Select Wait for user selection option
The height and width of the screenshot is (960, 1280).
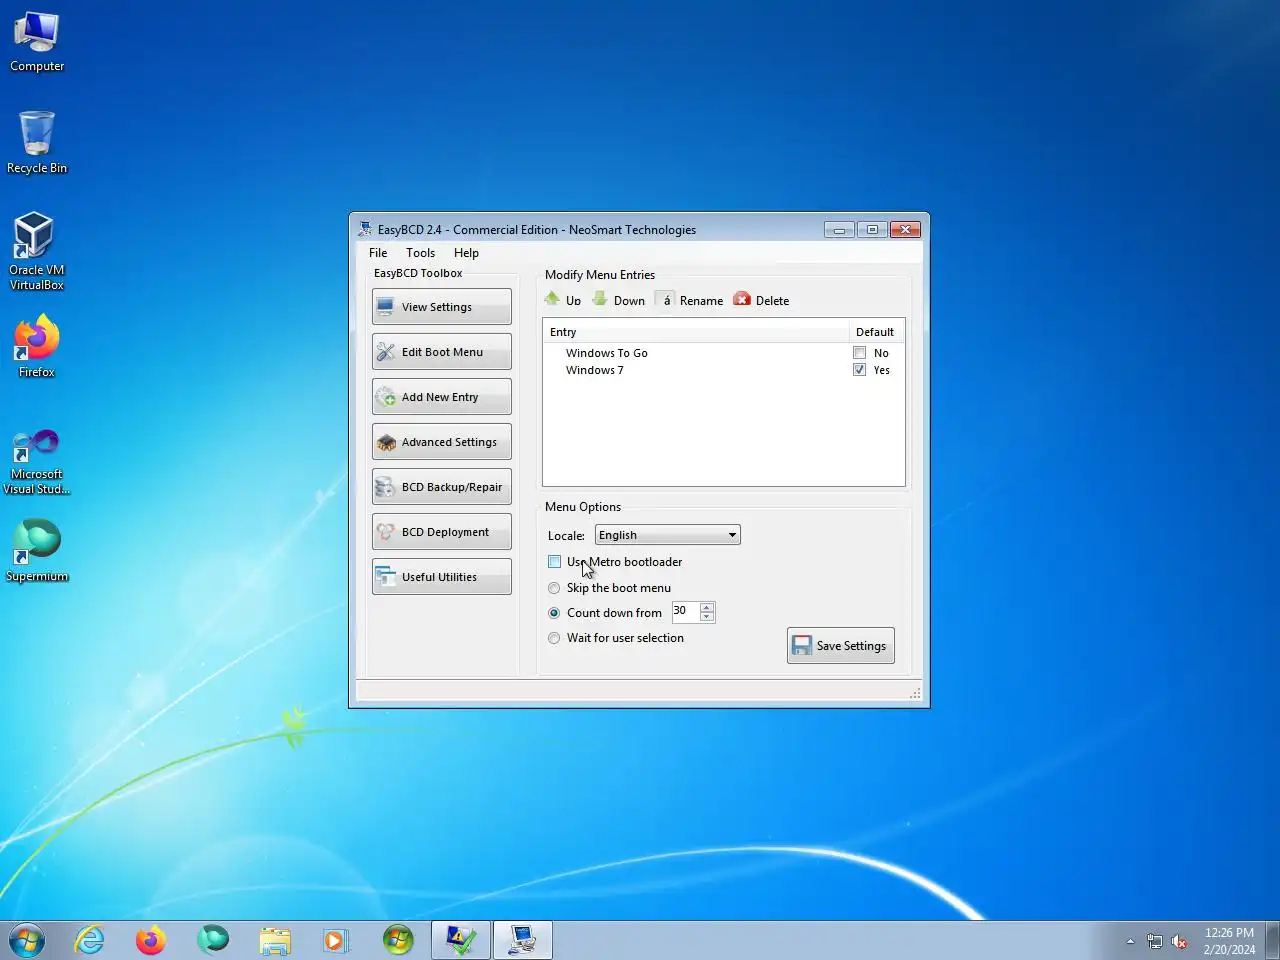554,638
